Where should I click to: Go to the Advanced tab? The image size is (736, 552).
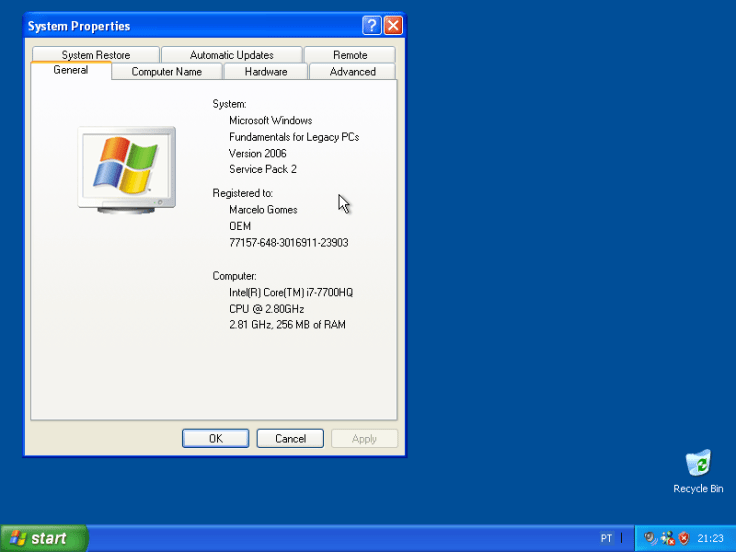click(352, 72)
